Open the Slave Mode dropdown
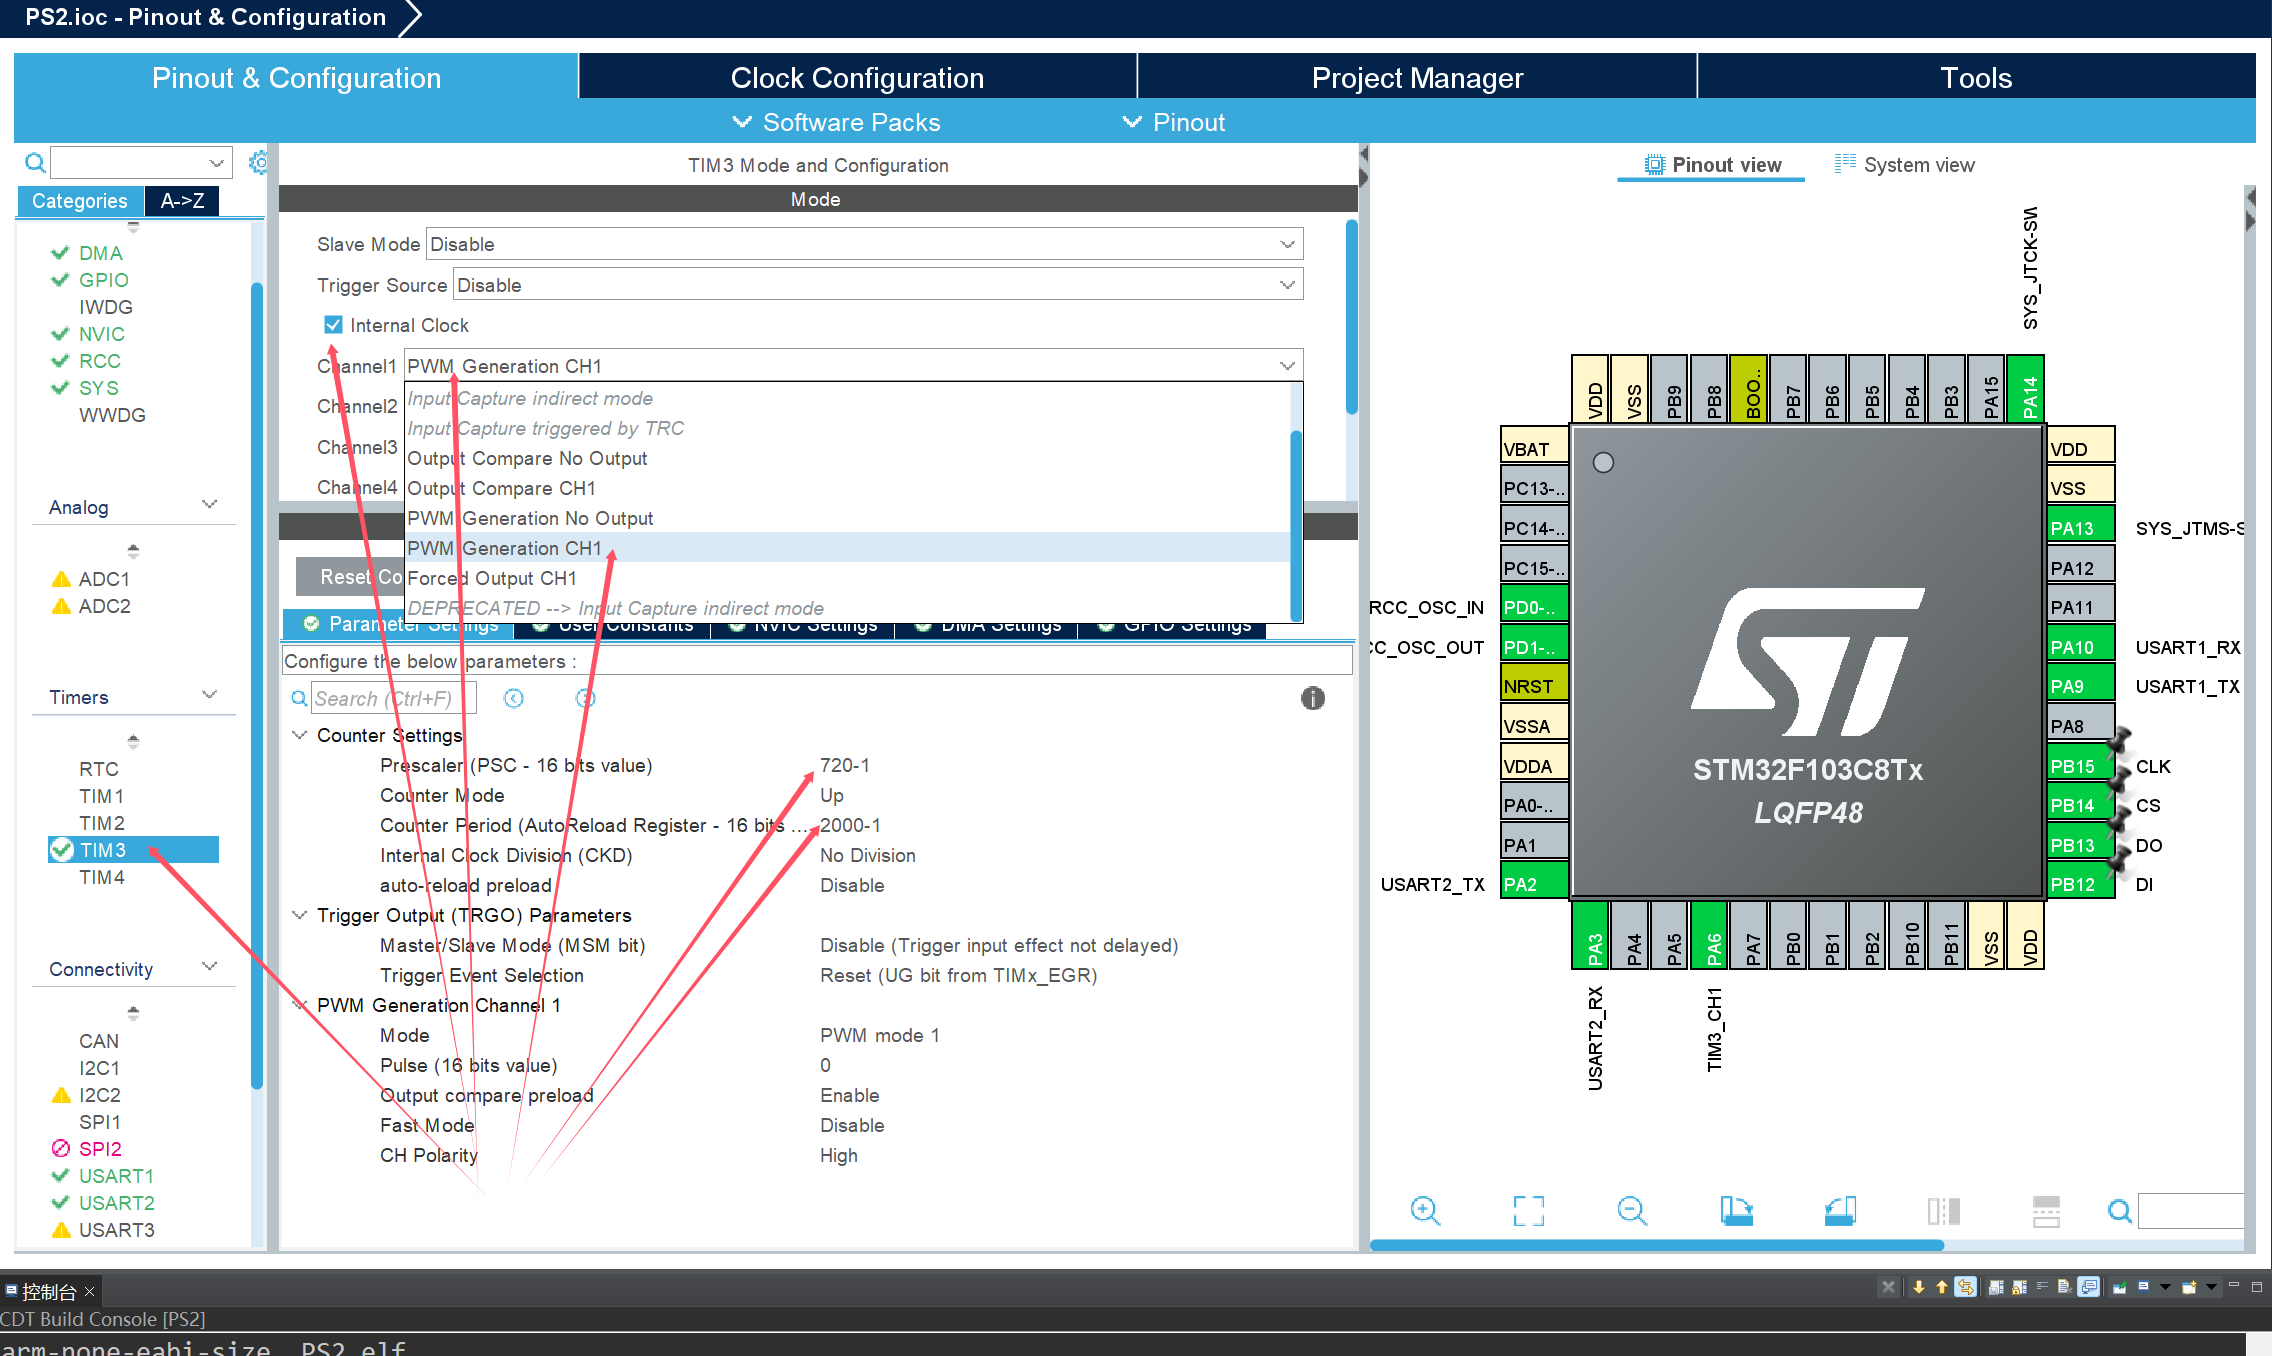 (x=864, y=244)
